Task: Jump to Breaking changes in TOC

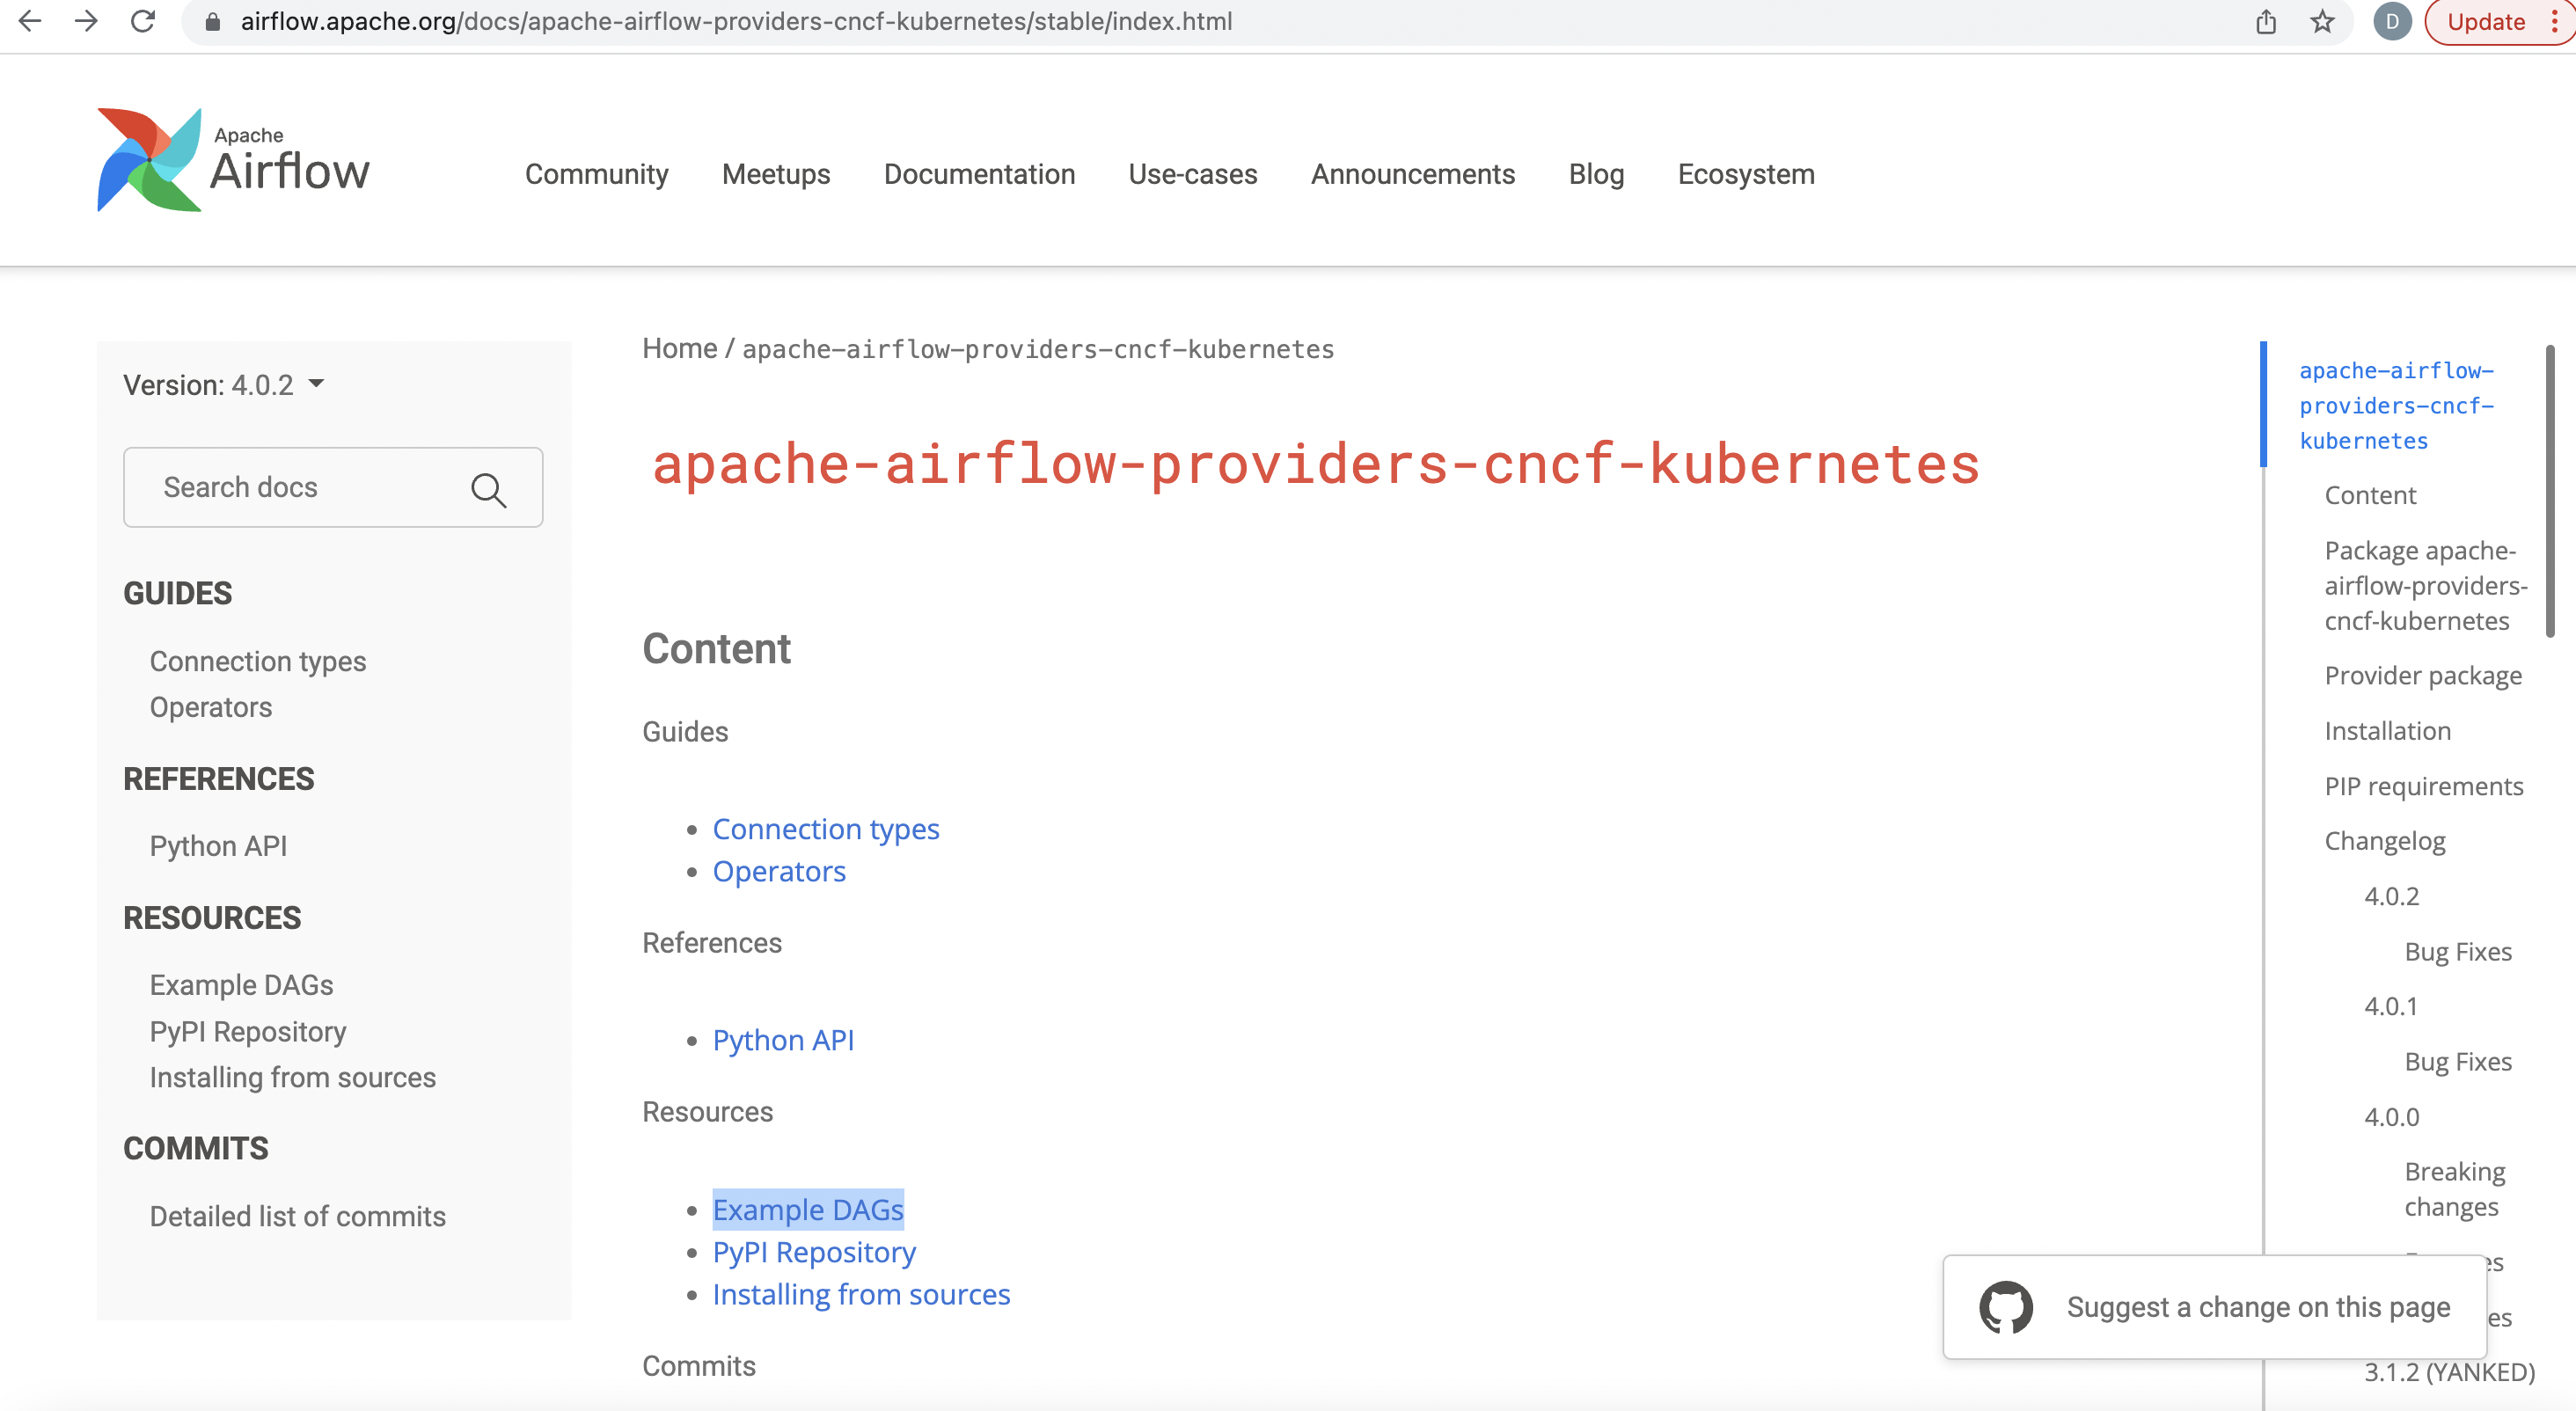Action: coord(2455,1189)
